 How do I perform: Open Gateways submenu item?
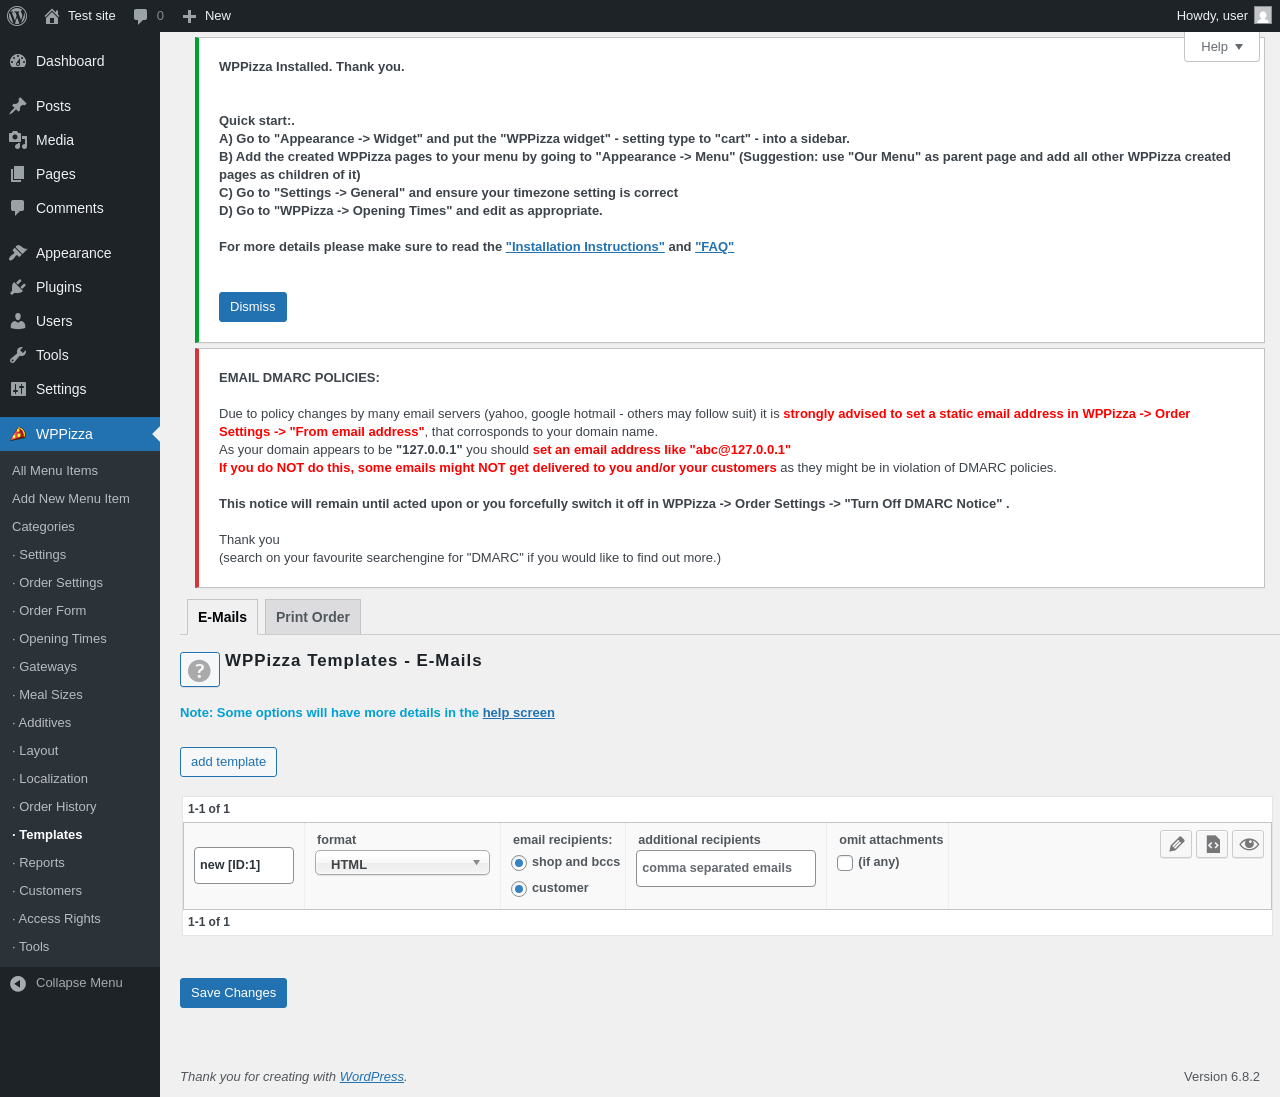pyautogui.click(x=45, y=667)
